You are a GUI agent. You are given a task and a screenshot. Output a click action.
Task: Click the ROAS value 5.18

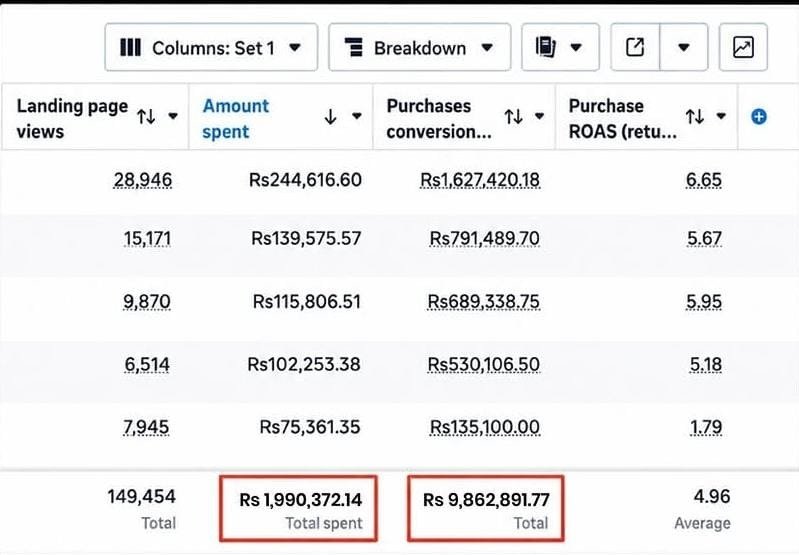[706, 364]
